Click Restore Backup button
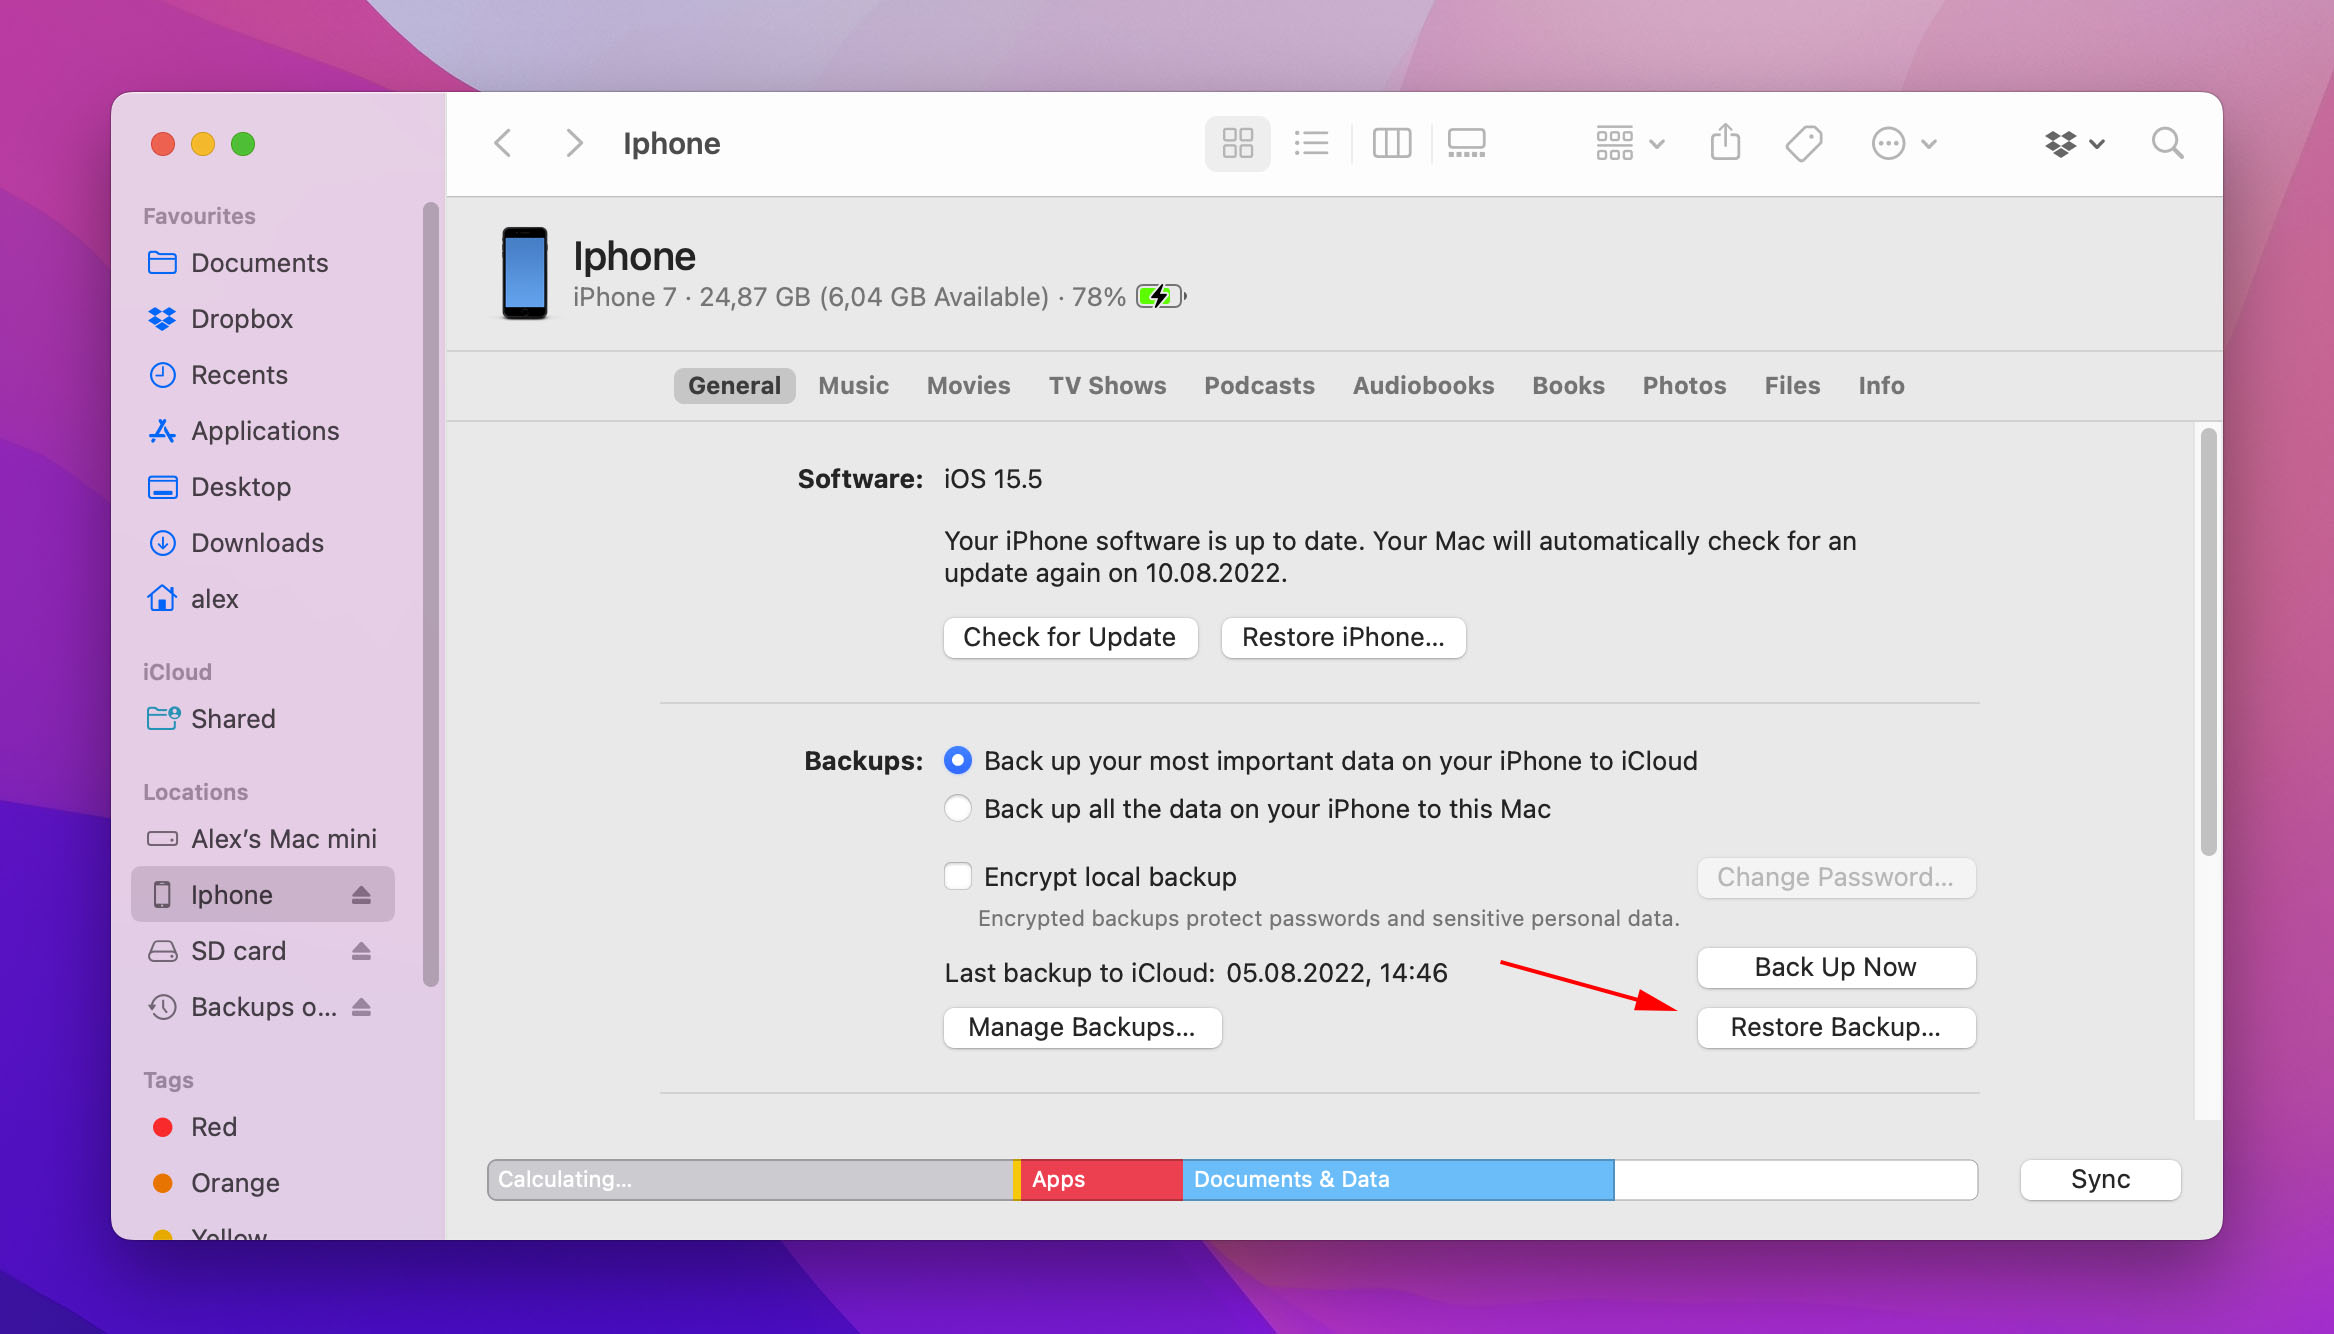2334x1334 pixels. coord(1835,1026)
